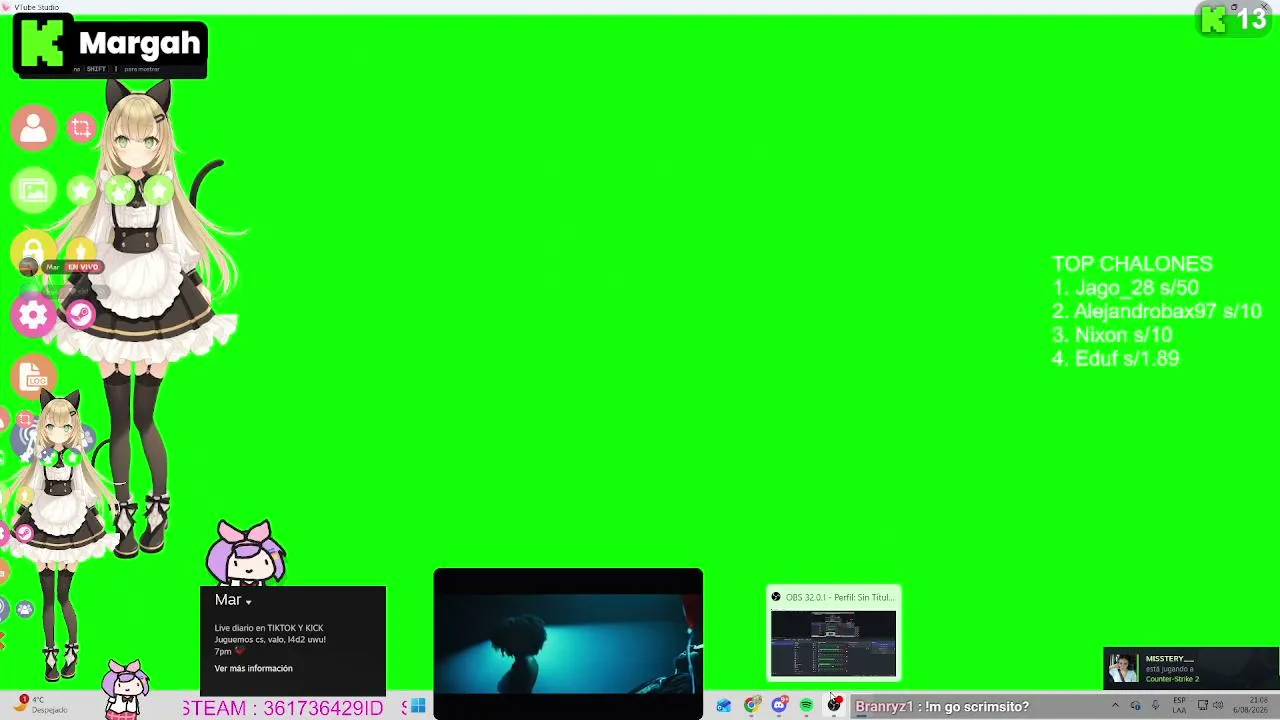Viewport: 1280px width, 720px height.
Task: Click the Ver más información link
Action: click(253, 668)
